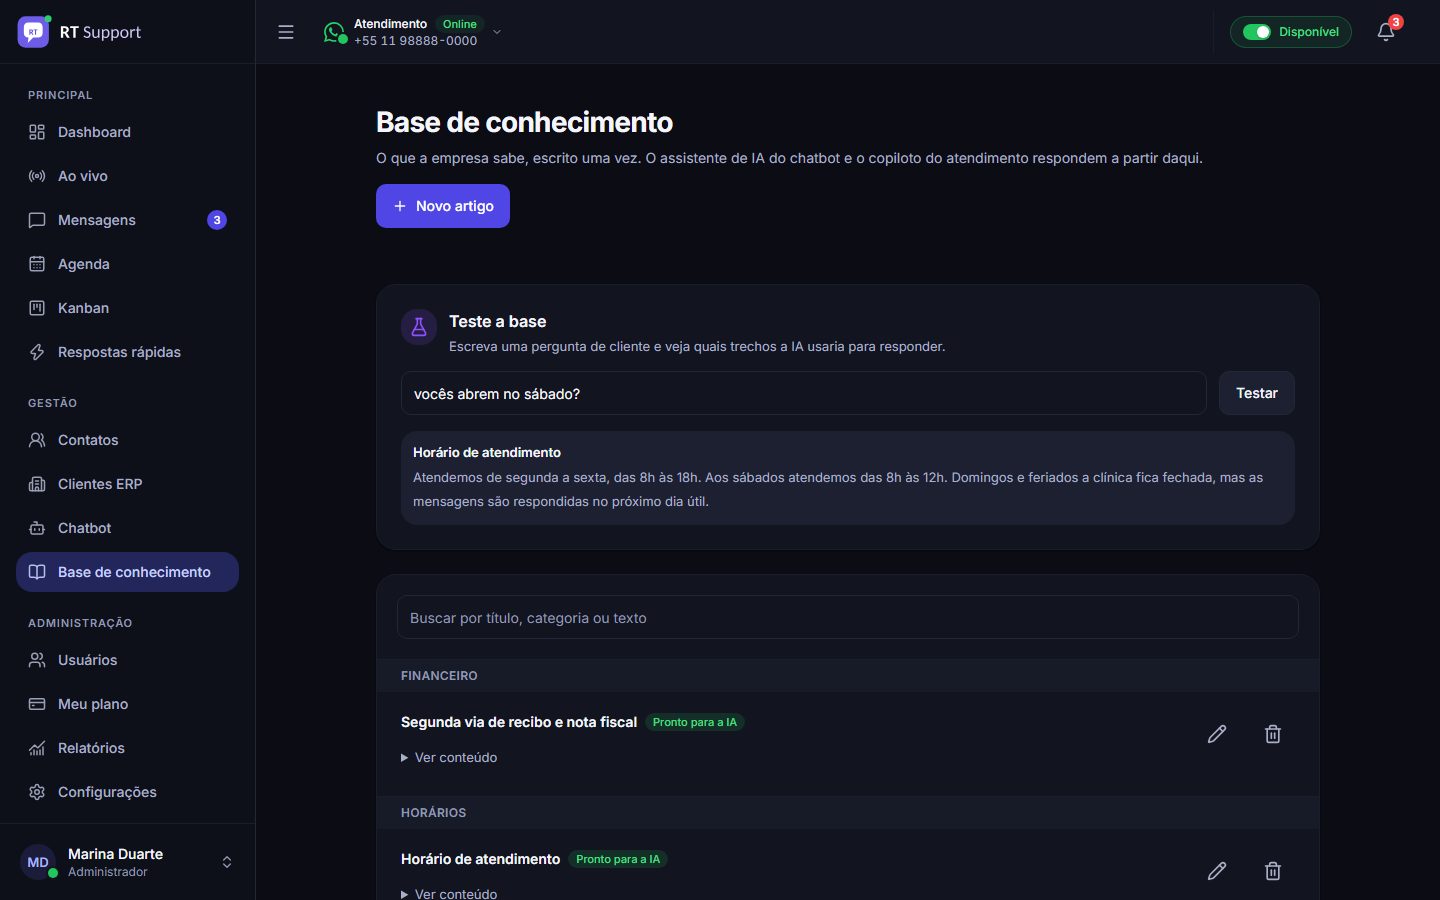
Task: Open the Usuários page
Action: (127, 660)
